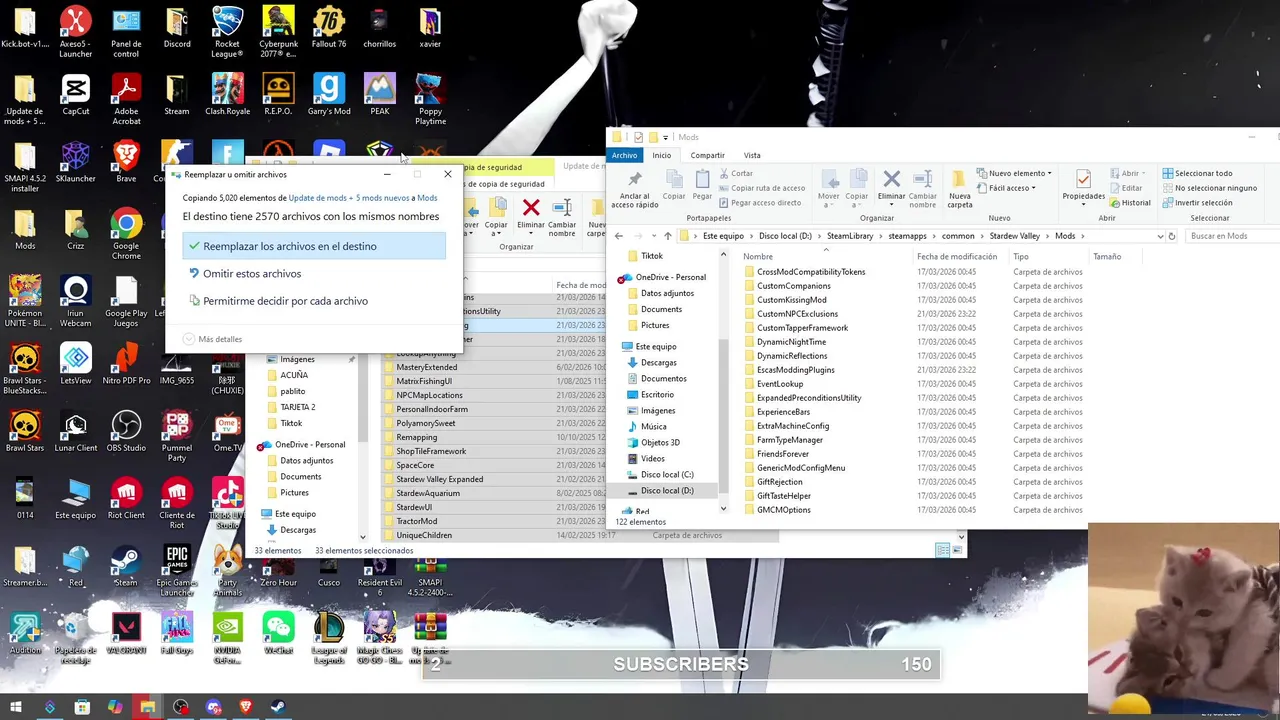Select TARJETA 2 in the background window tree
This screenshot has width=1280, height=720.
pyautogui.click(x=297, y=407)
